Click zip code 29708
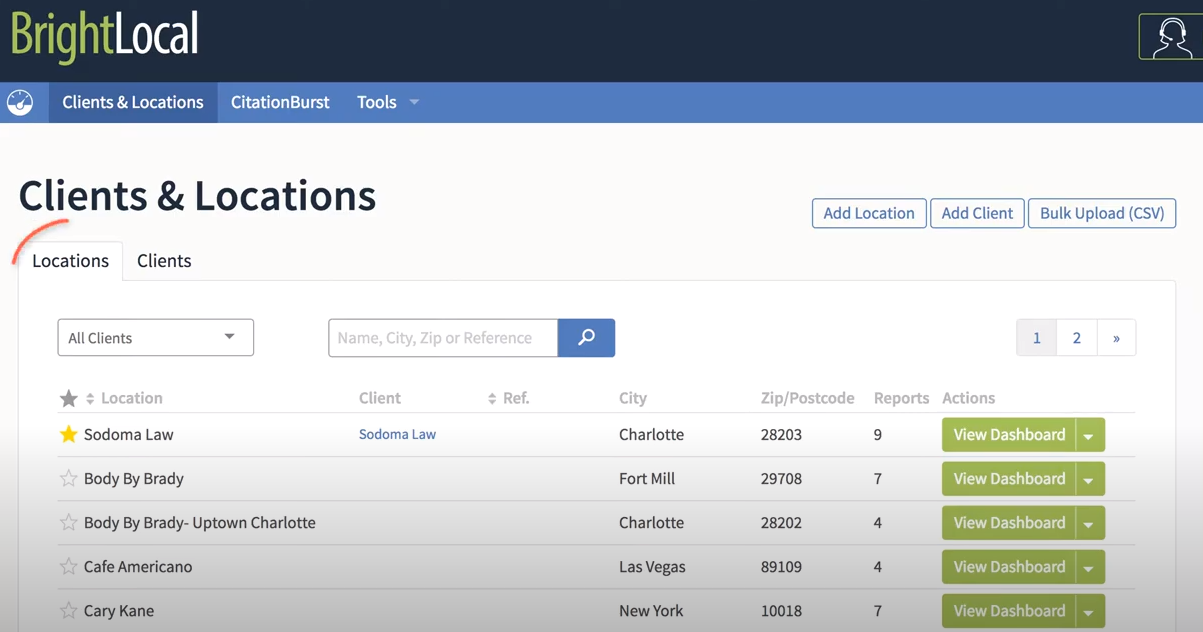Screen dimensions: 1203x632 click(x=781, y=478)
